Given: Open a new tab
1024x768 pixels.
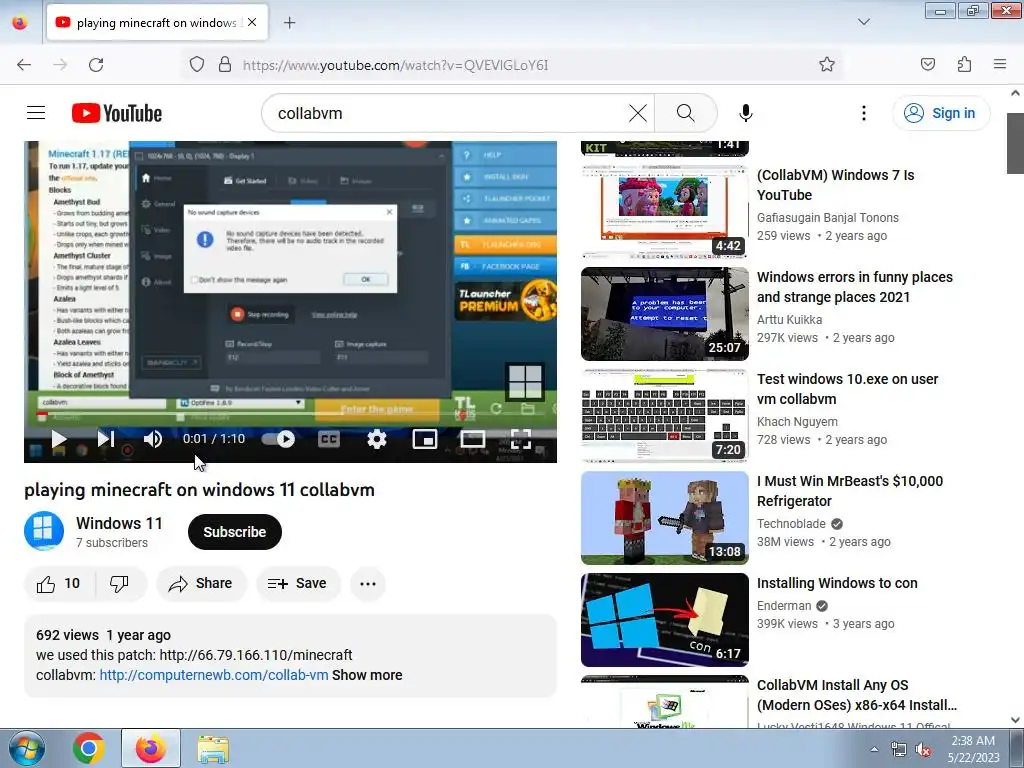Looking at the screenshot, I should point(289,23).
